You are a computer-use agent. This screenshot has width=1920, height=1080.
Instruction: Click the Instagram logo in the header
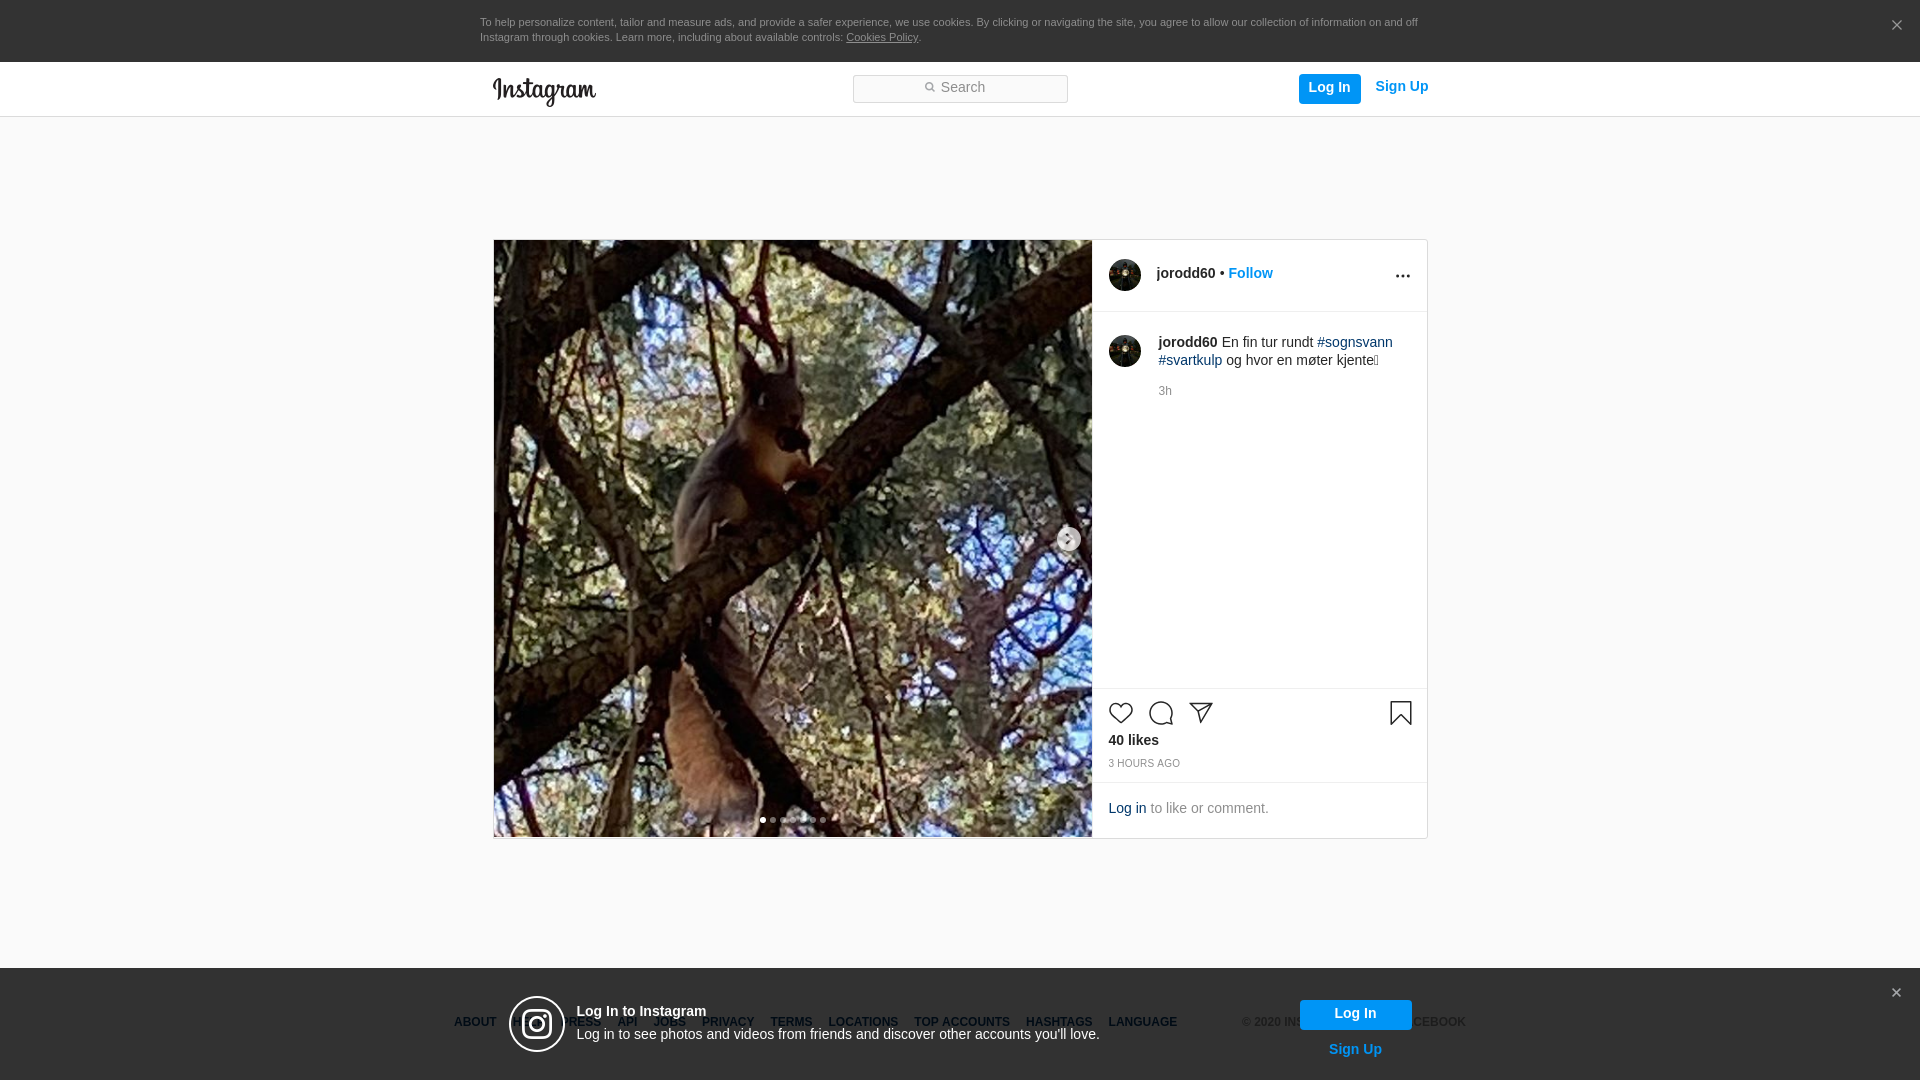coord(544,91)
